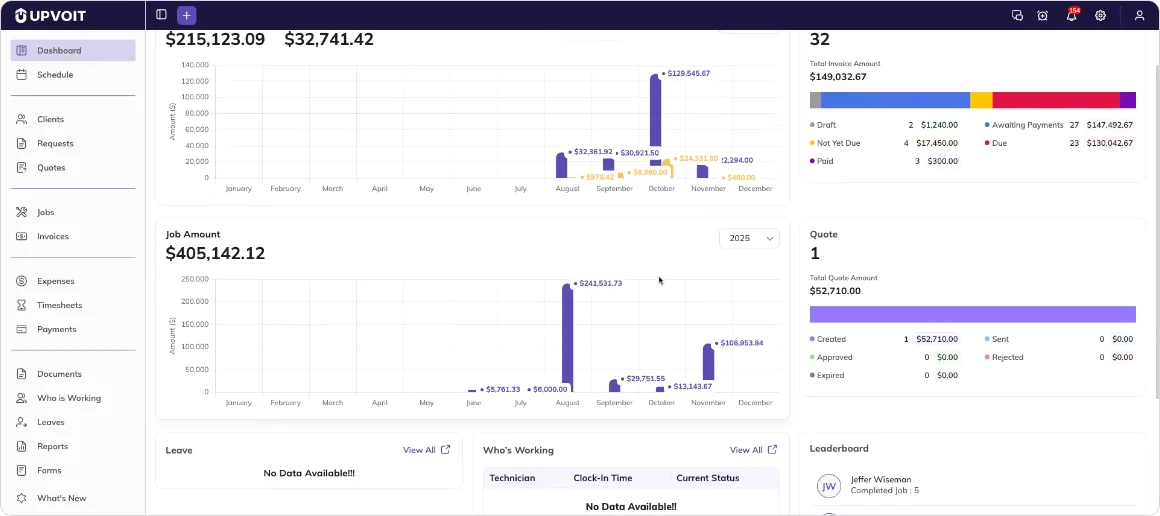Click Jeffer Wiseman leaderboard name
This screenshot has height=516, width=1160.
[x=881, y=480]
